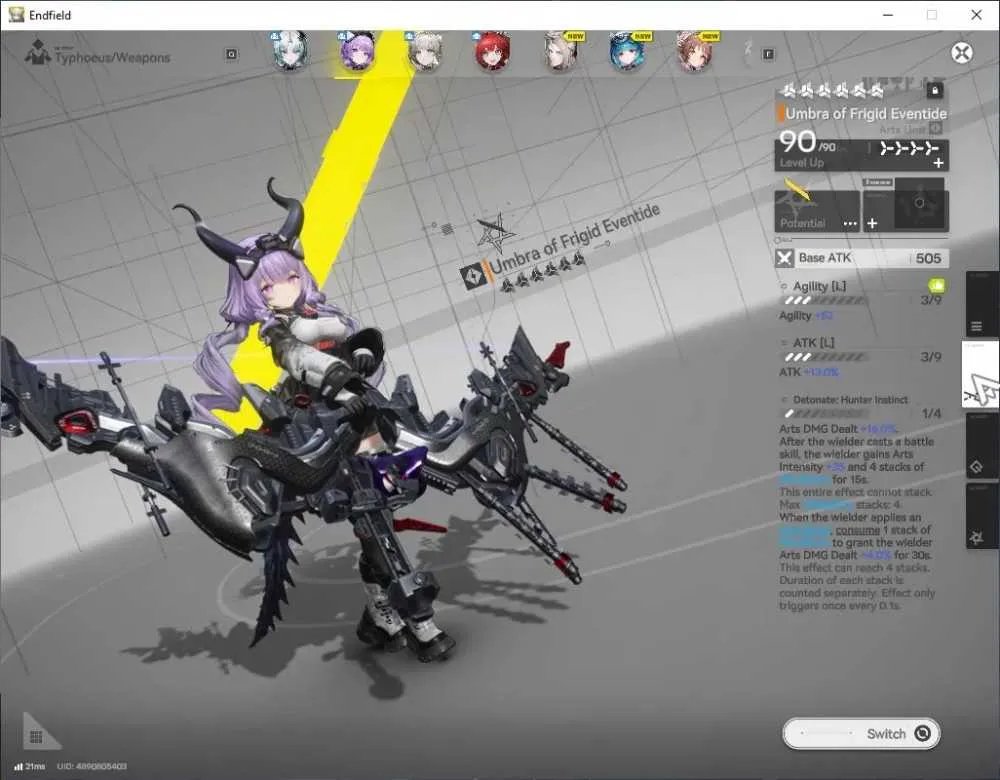Open the bottom side tab with the gear-like icon

(976, 538)
